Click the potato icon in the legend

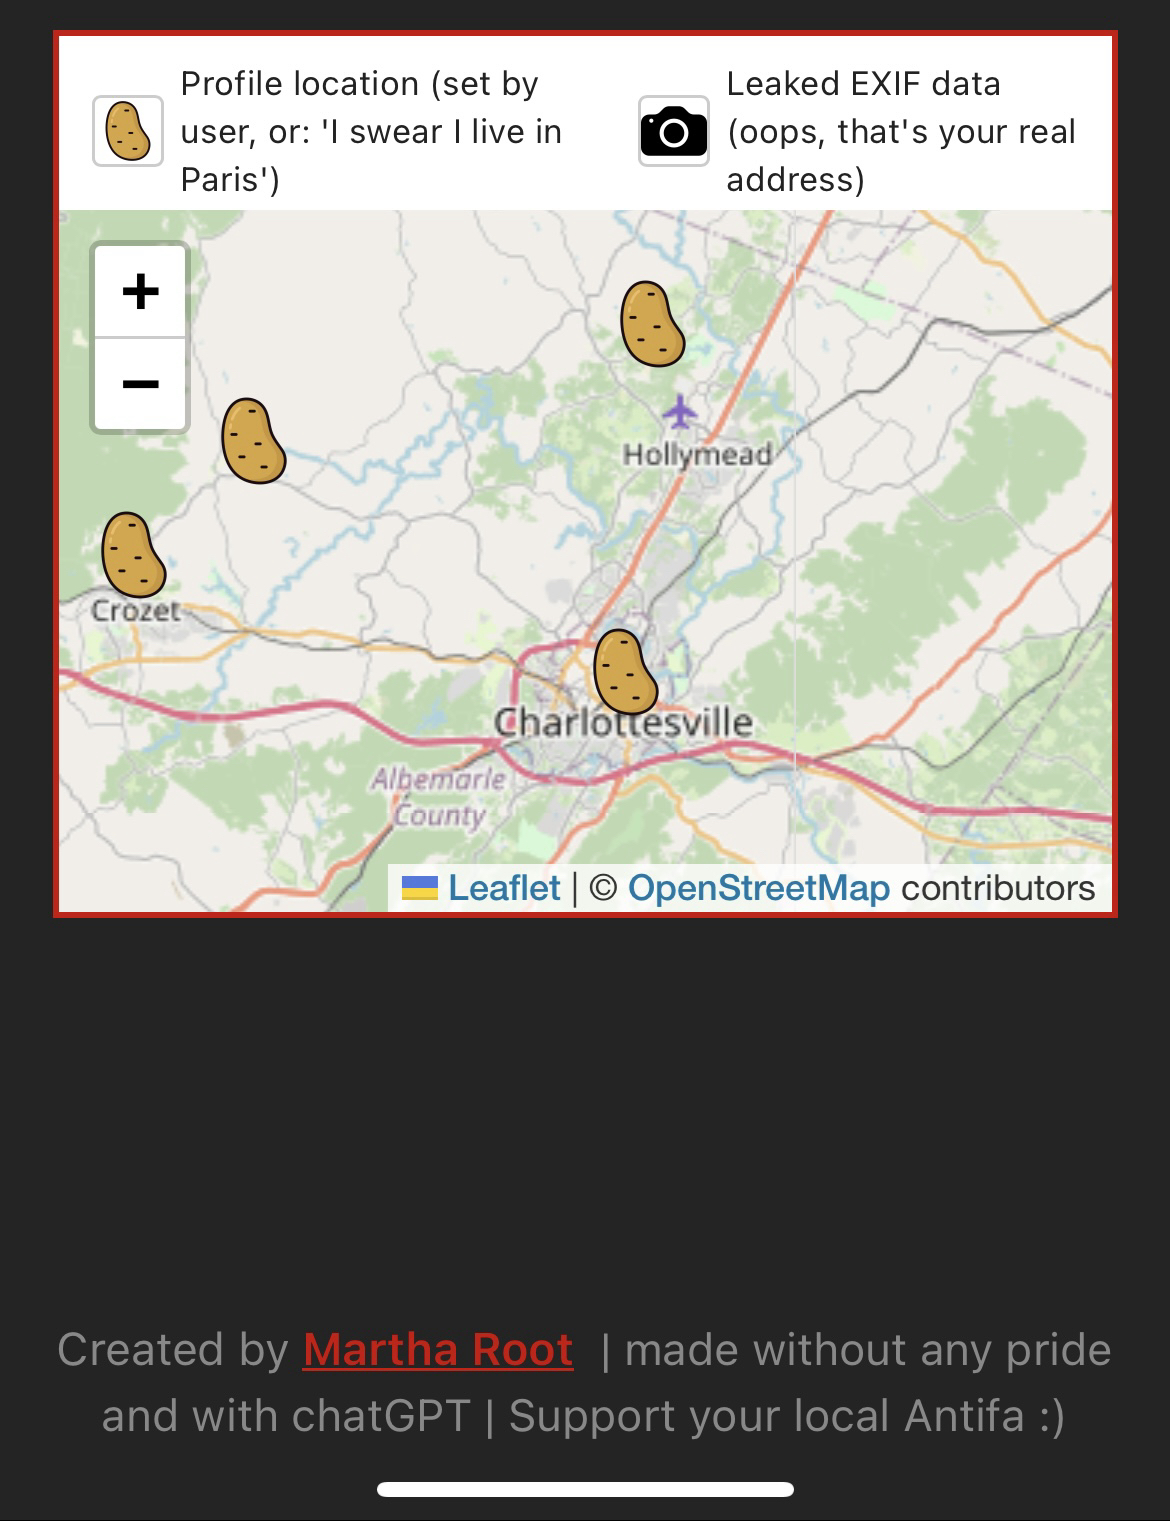pos(128,131)
